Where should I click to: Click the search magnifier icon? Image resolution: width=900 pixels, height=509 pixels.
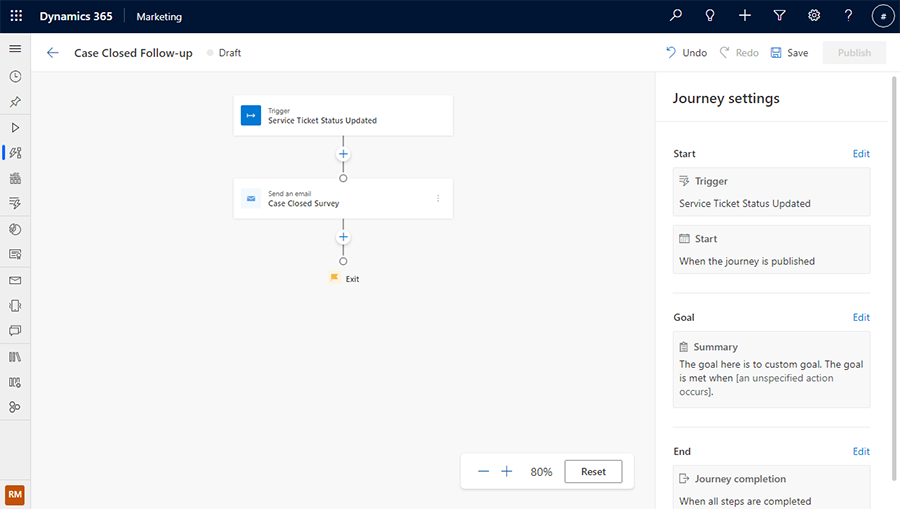point(676,16)
